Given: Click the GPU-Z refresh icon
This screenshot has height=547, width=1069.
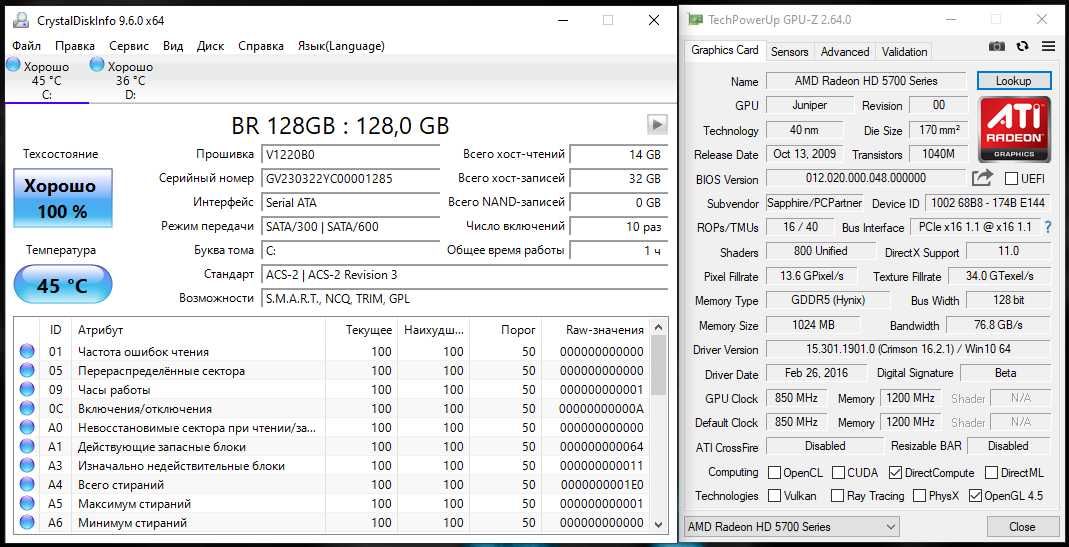Looking at the screenshot, I should click(1022, 46).
